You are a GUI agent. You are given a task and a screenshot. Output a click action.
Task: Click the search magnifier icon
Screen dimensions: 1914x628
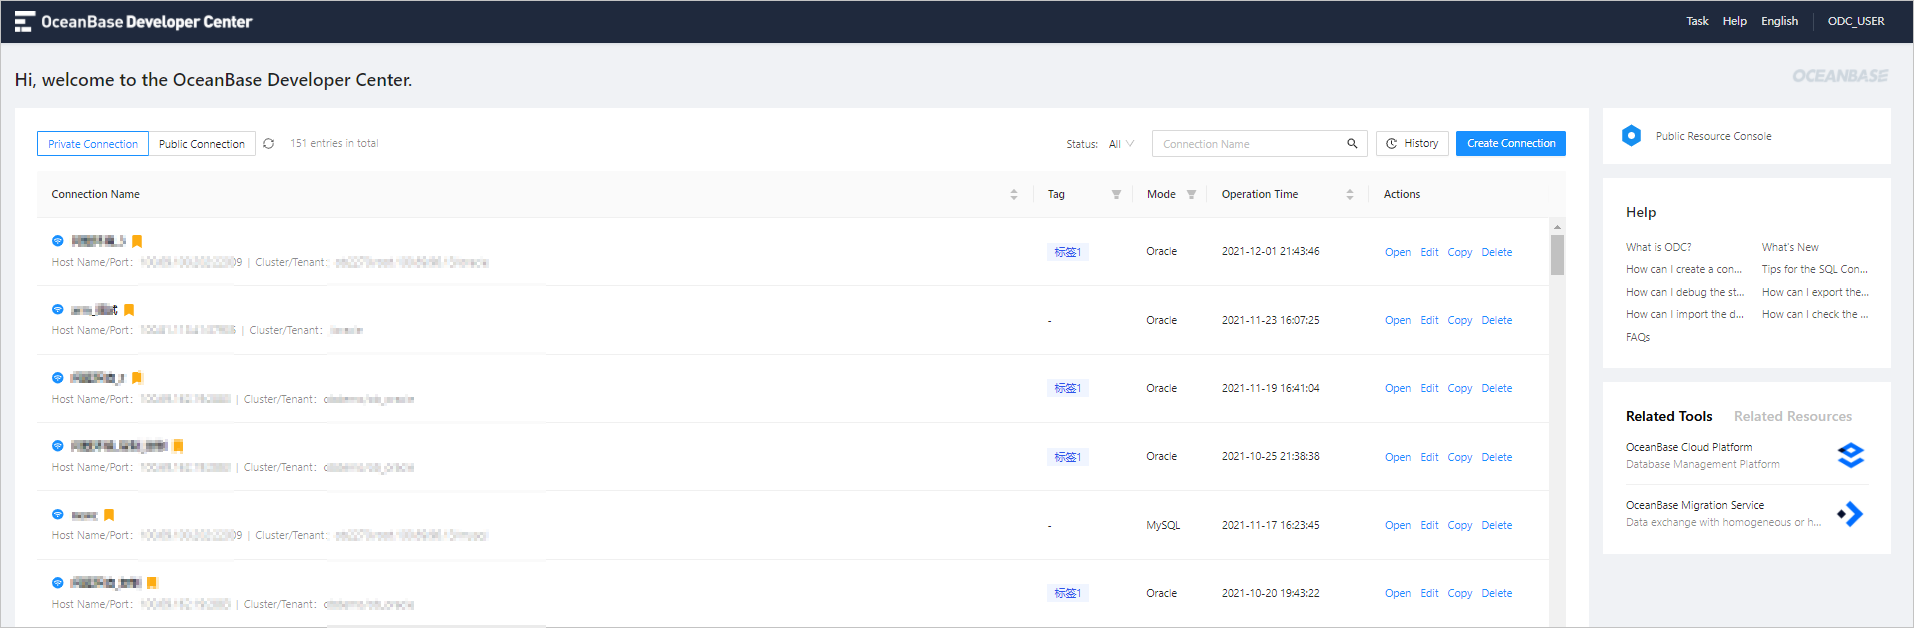(x=1352, y=144)
